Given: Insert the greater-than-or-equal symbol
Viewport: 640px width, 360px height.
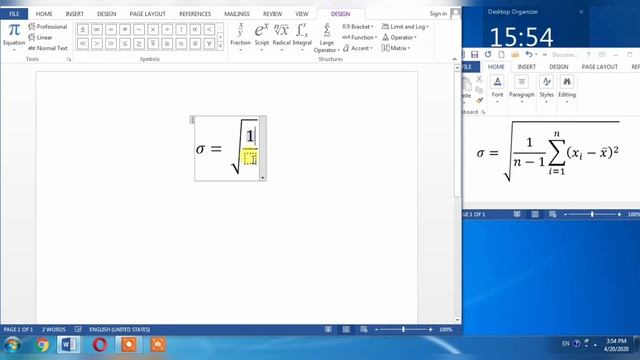Looking at the screenshot, I should pos(139,43).
